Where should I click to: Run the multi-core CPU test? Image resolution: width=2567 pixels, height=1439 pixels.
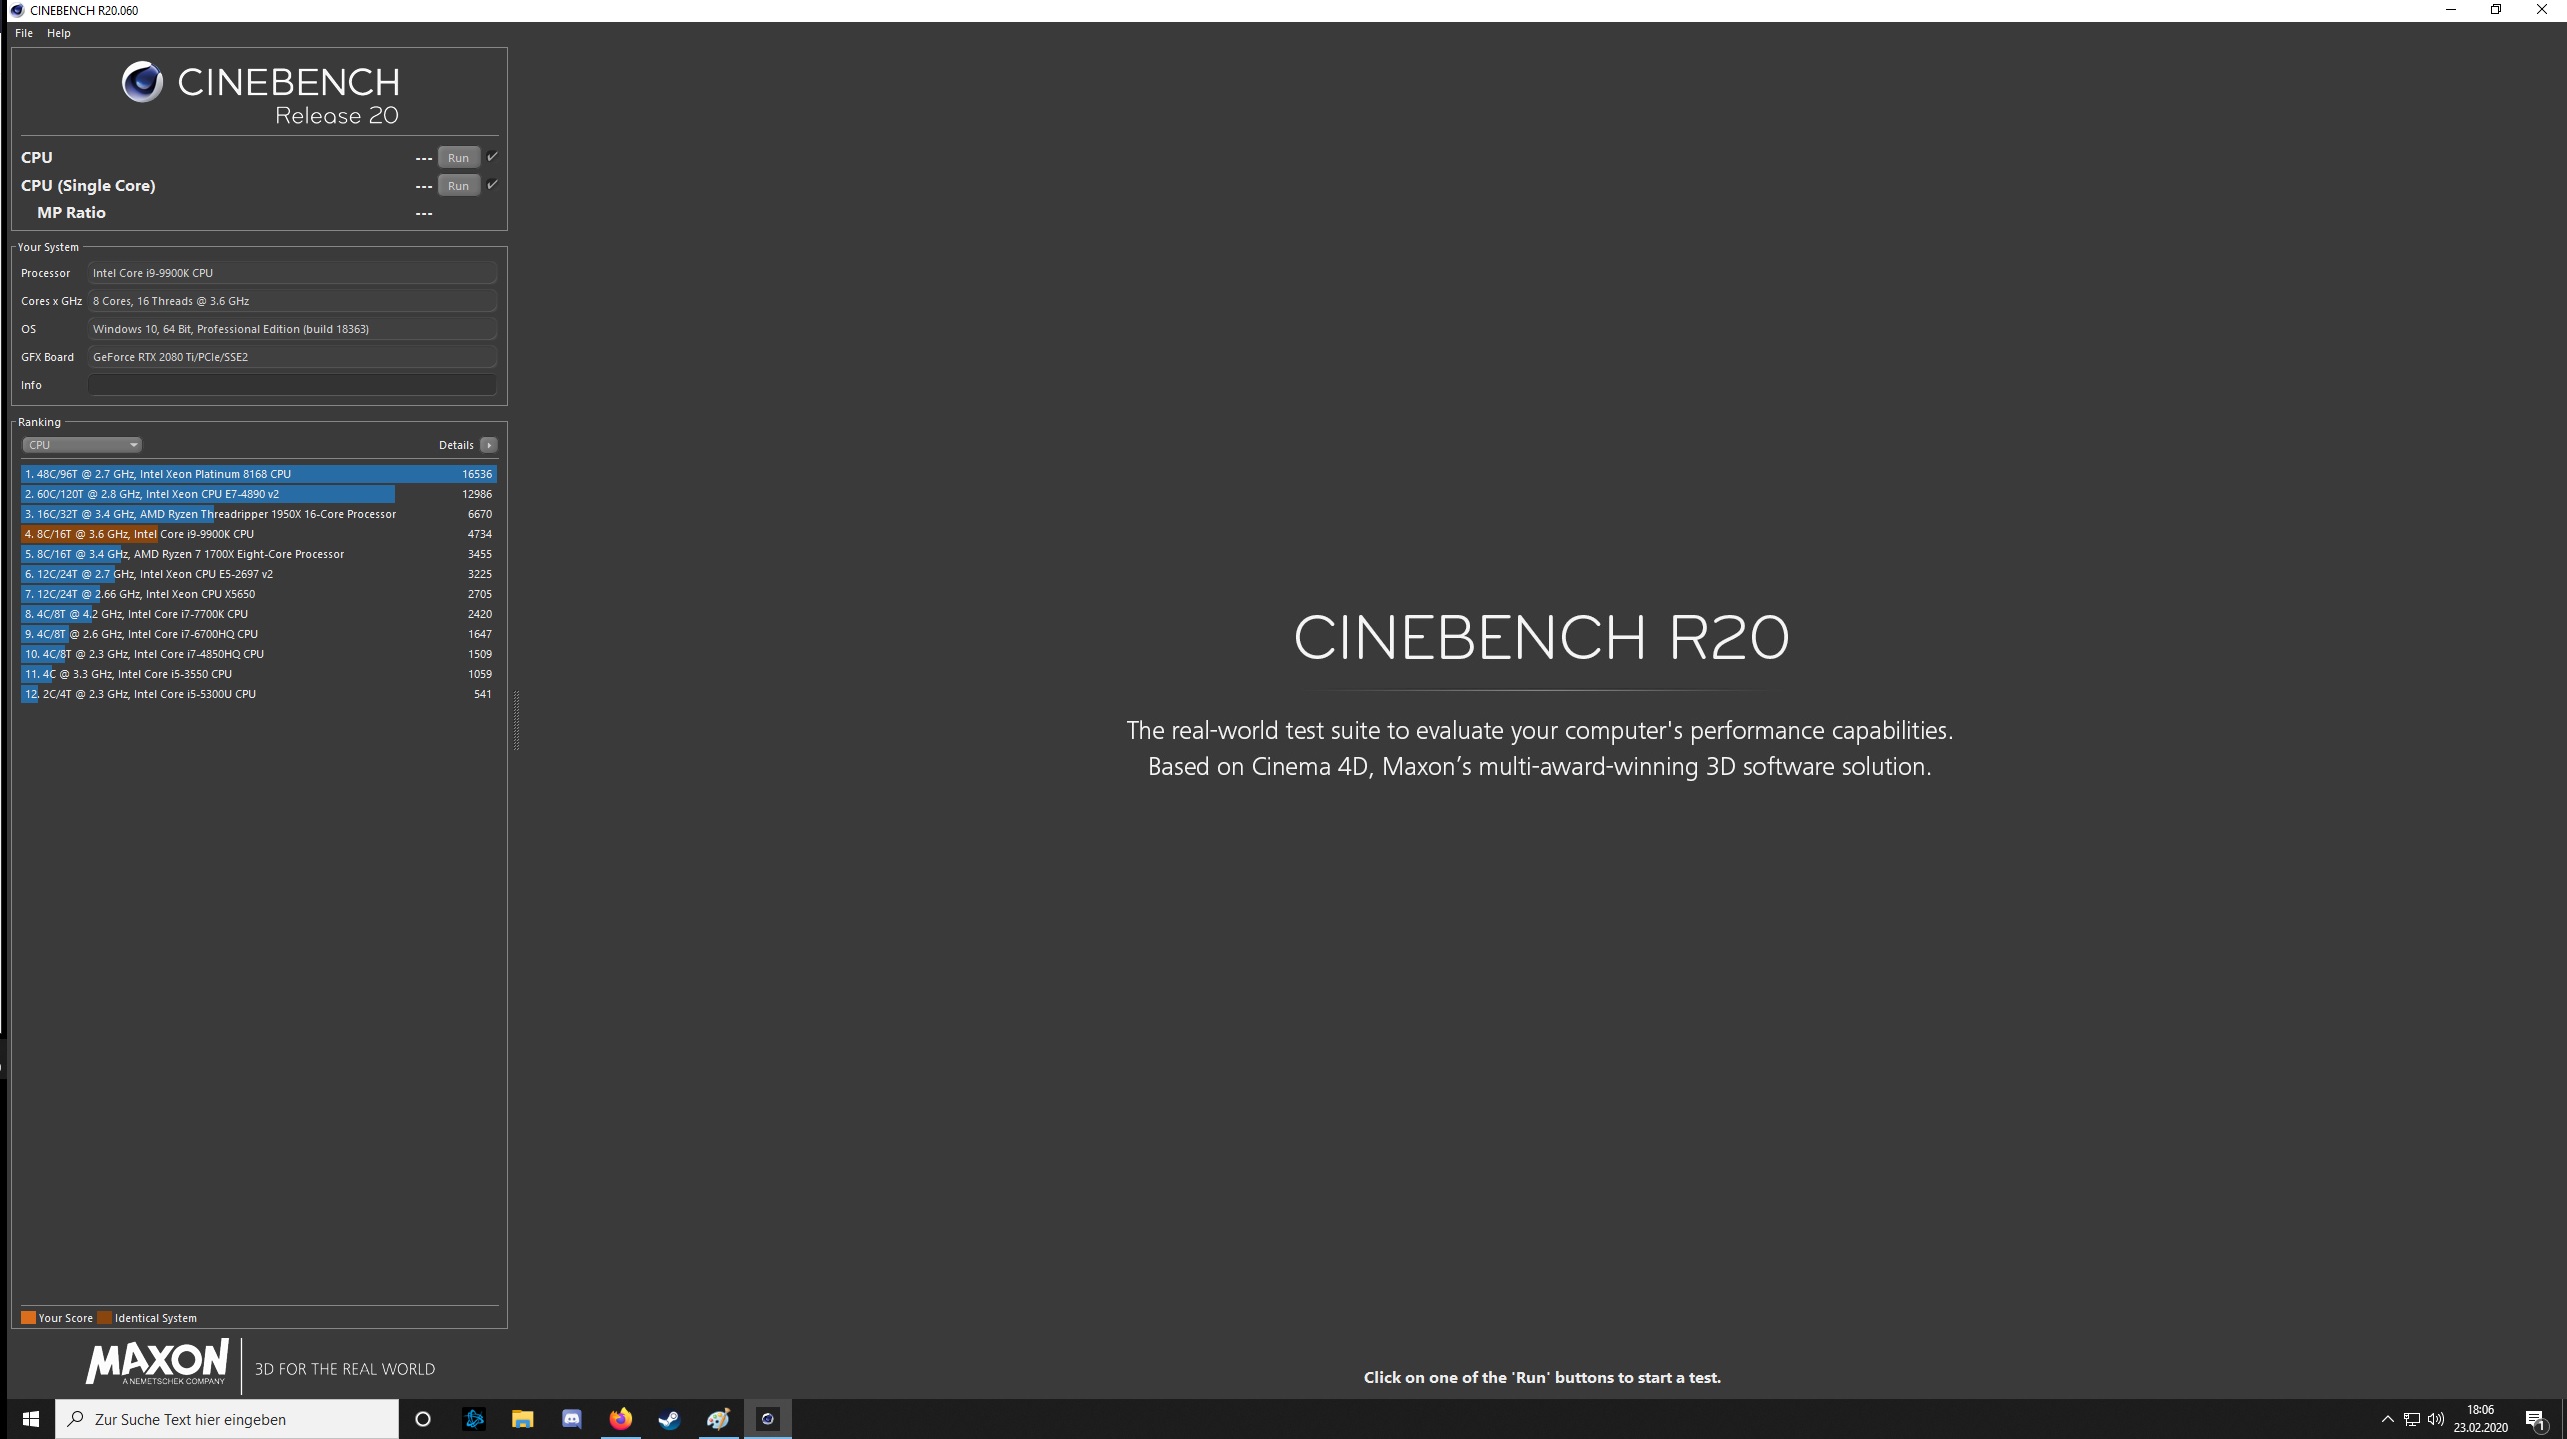[458, 157]
